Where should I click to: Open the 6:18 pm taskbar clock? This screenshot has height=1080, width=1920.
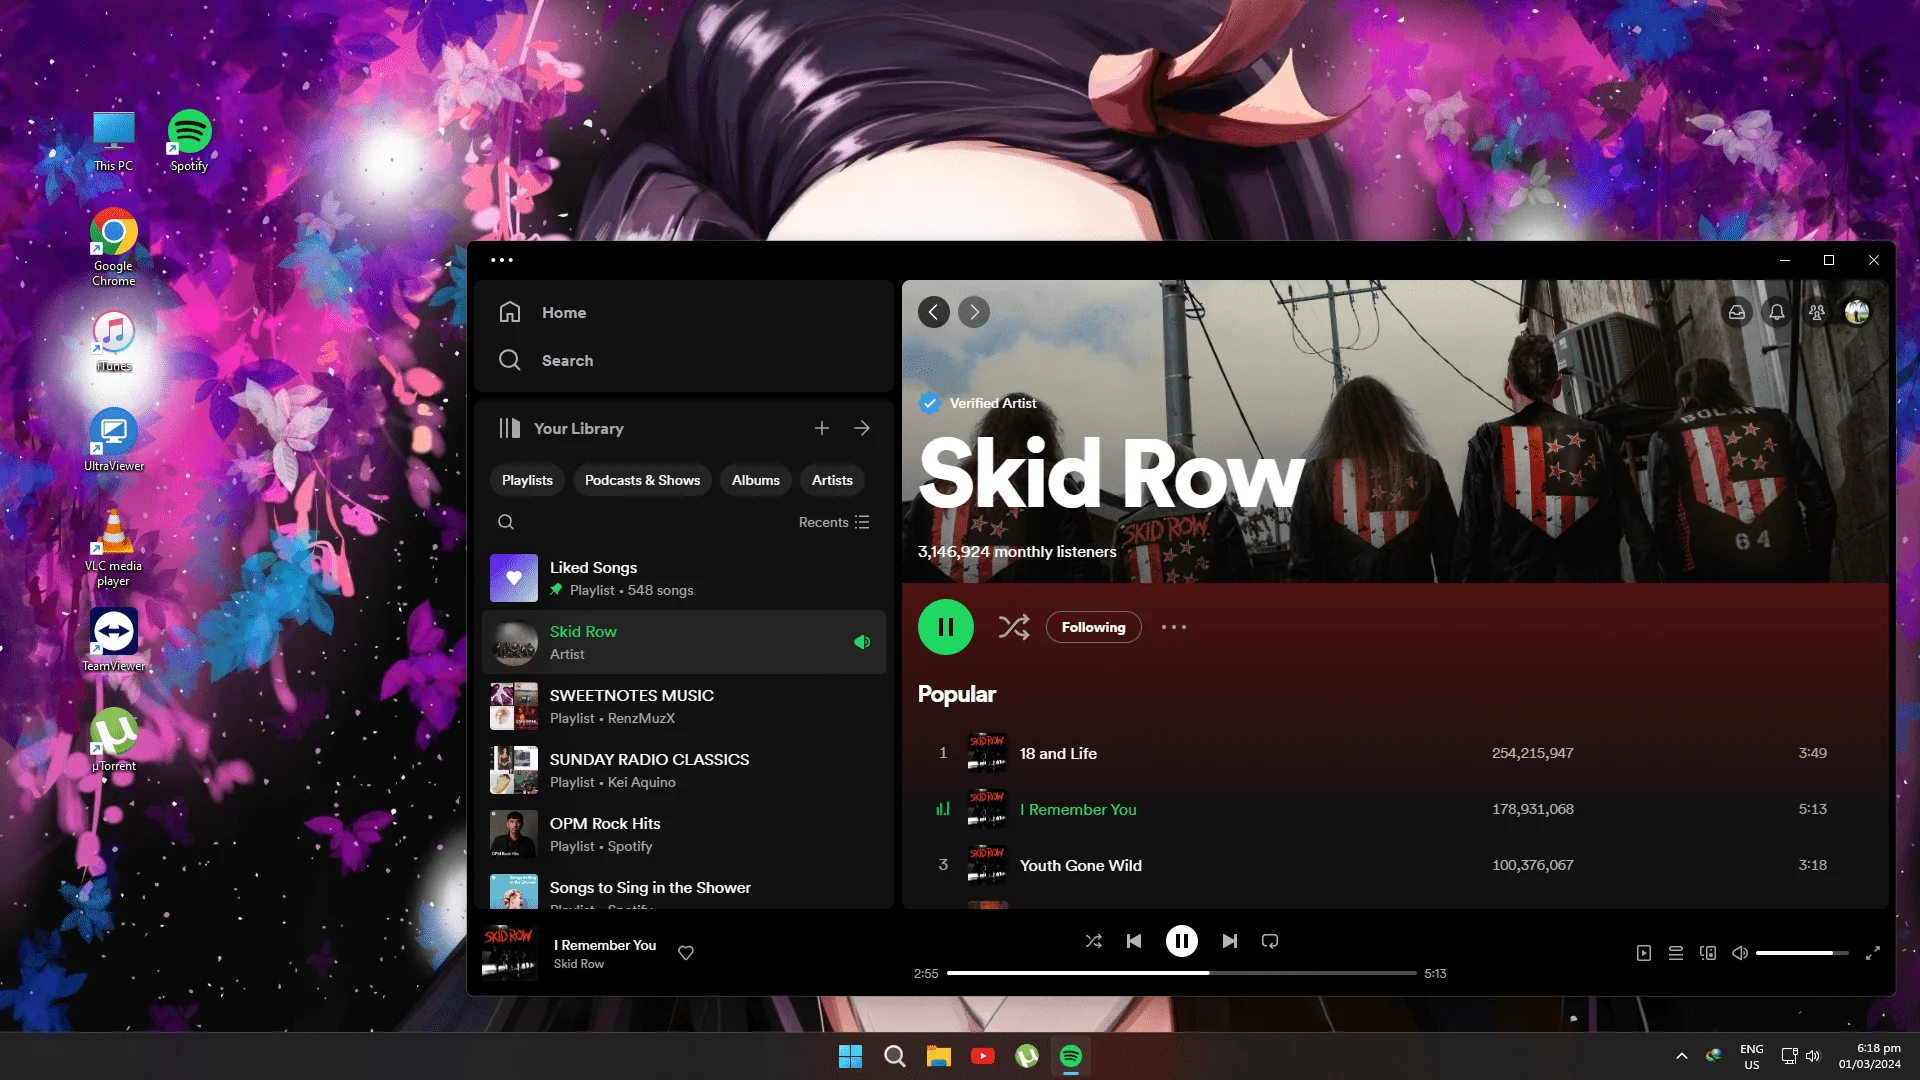[x=1869, y=1056]
